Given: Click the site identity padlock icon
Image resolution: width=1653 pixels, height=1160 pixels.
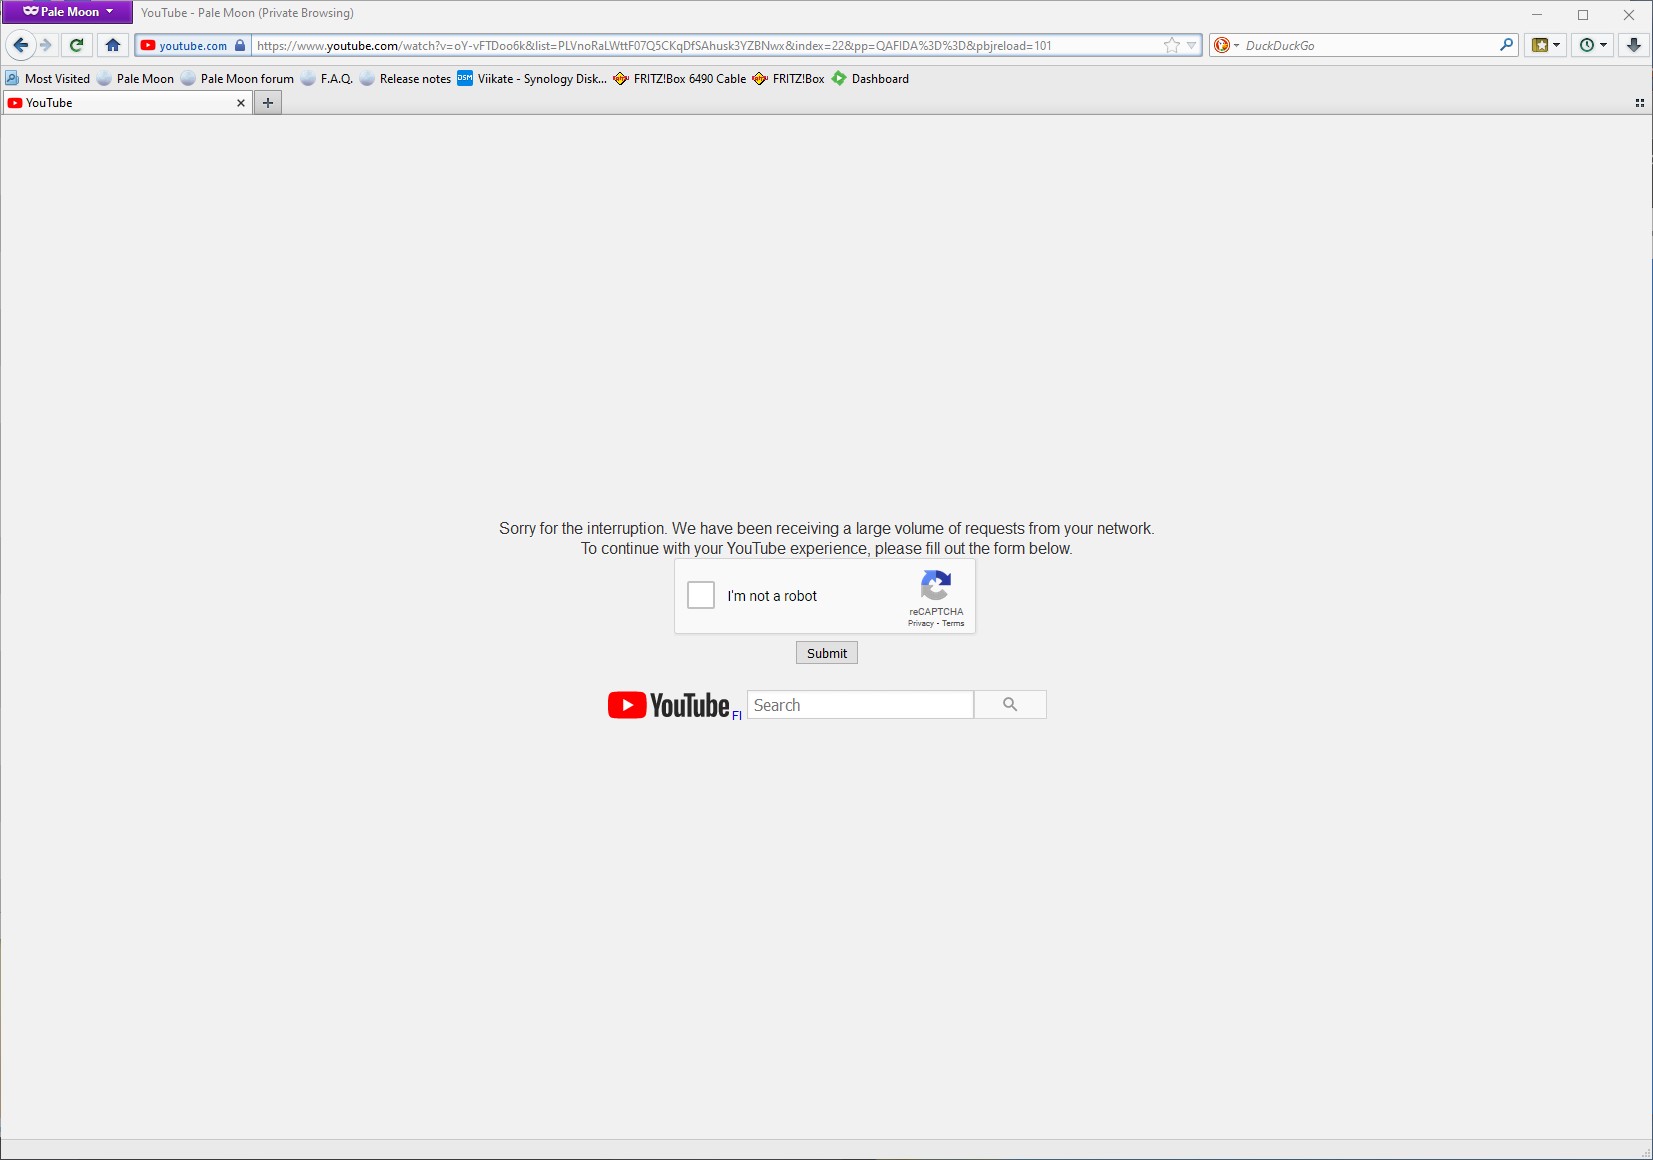Looking at the screenshot, I should pos(239,45).
